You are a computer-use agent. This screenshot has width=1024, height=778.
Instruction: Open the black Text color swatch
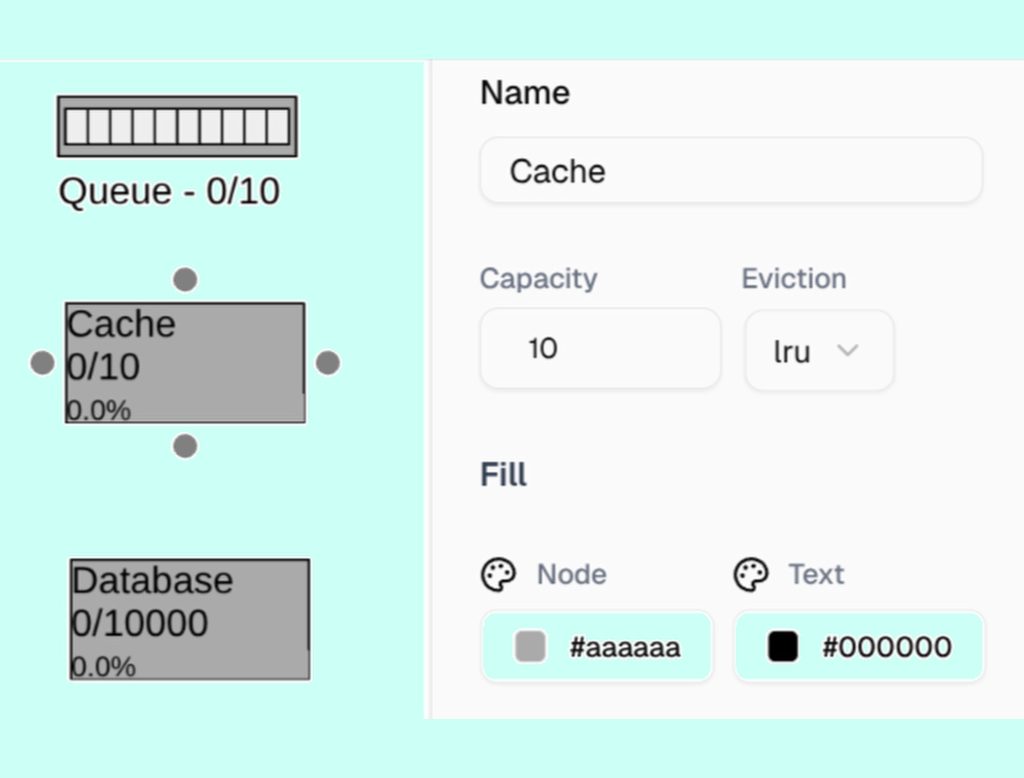click(x=783, y=647)
